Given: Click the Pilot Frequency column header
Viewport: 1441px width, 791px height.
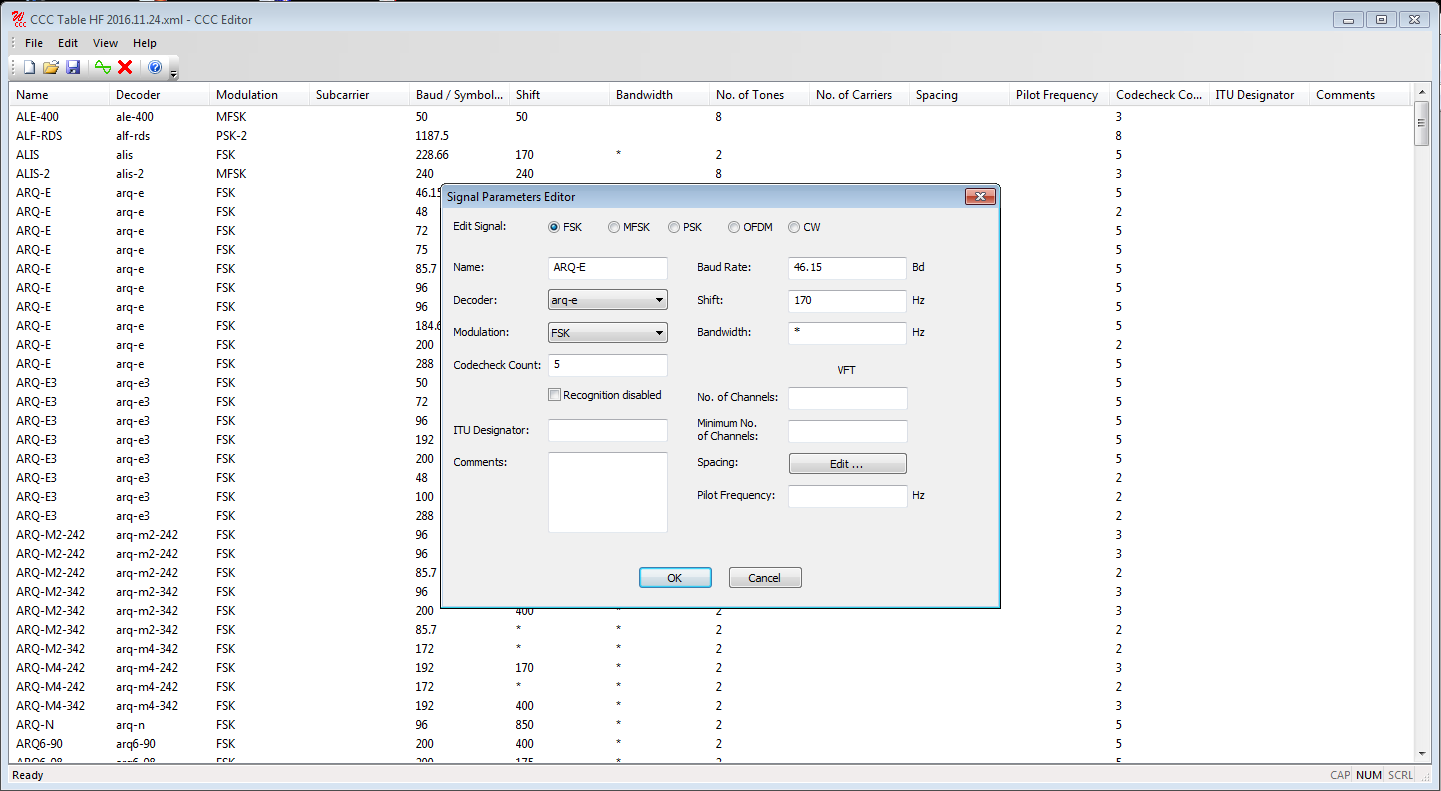Looking at the screenshot, I should pos(1060,95).
